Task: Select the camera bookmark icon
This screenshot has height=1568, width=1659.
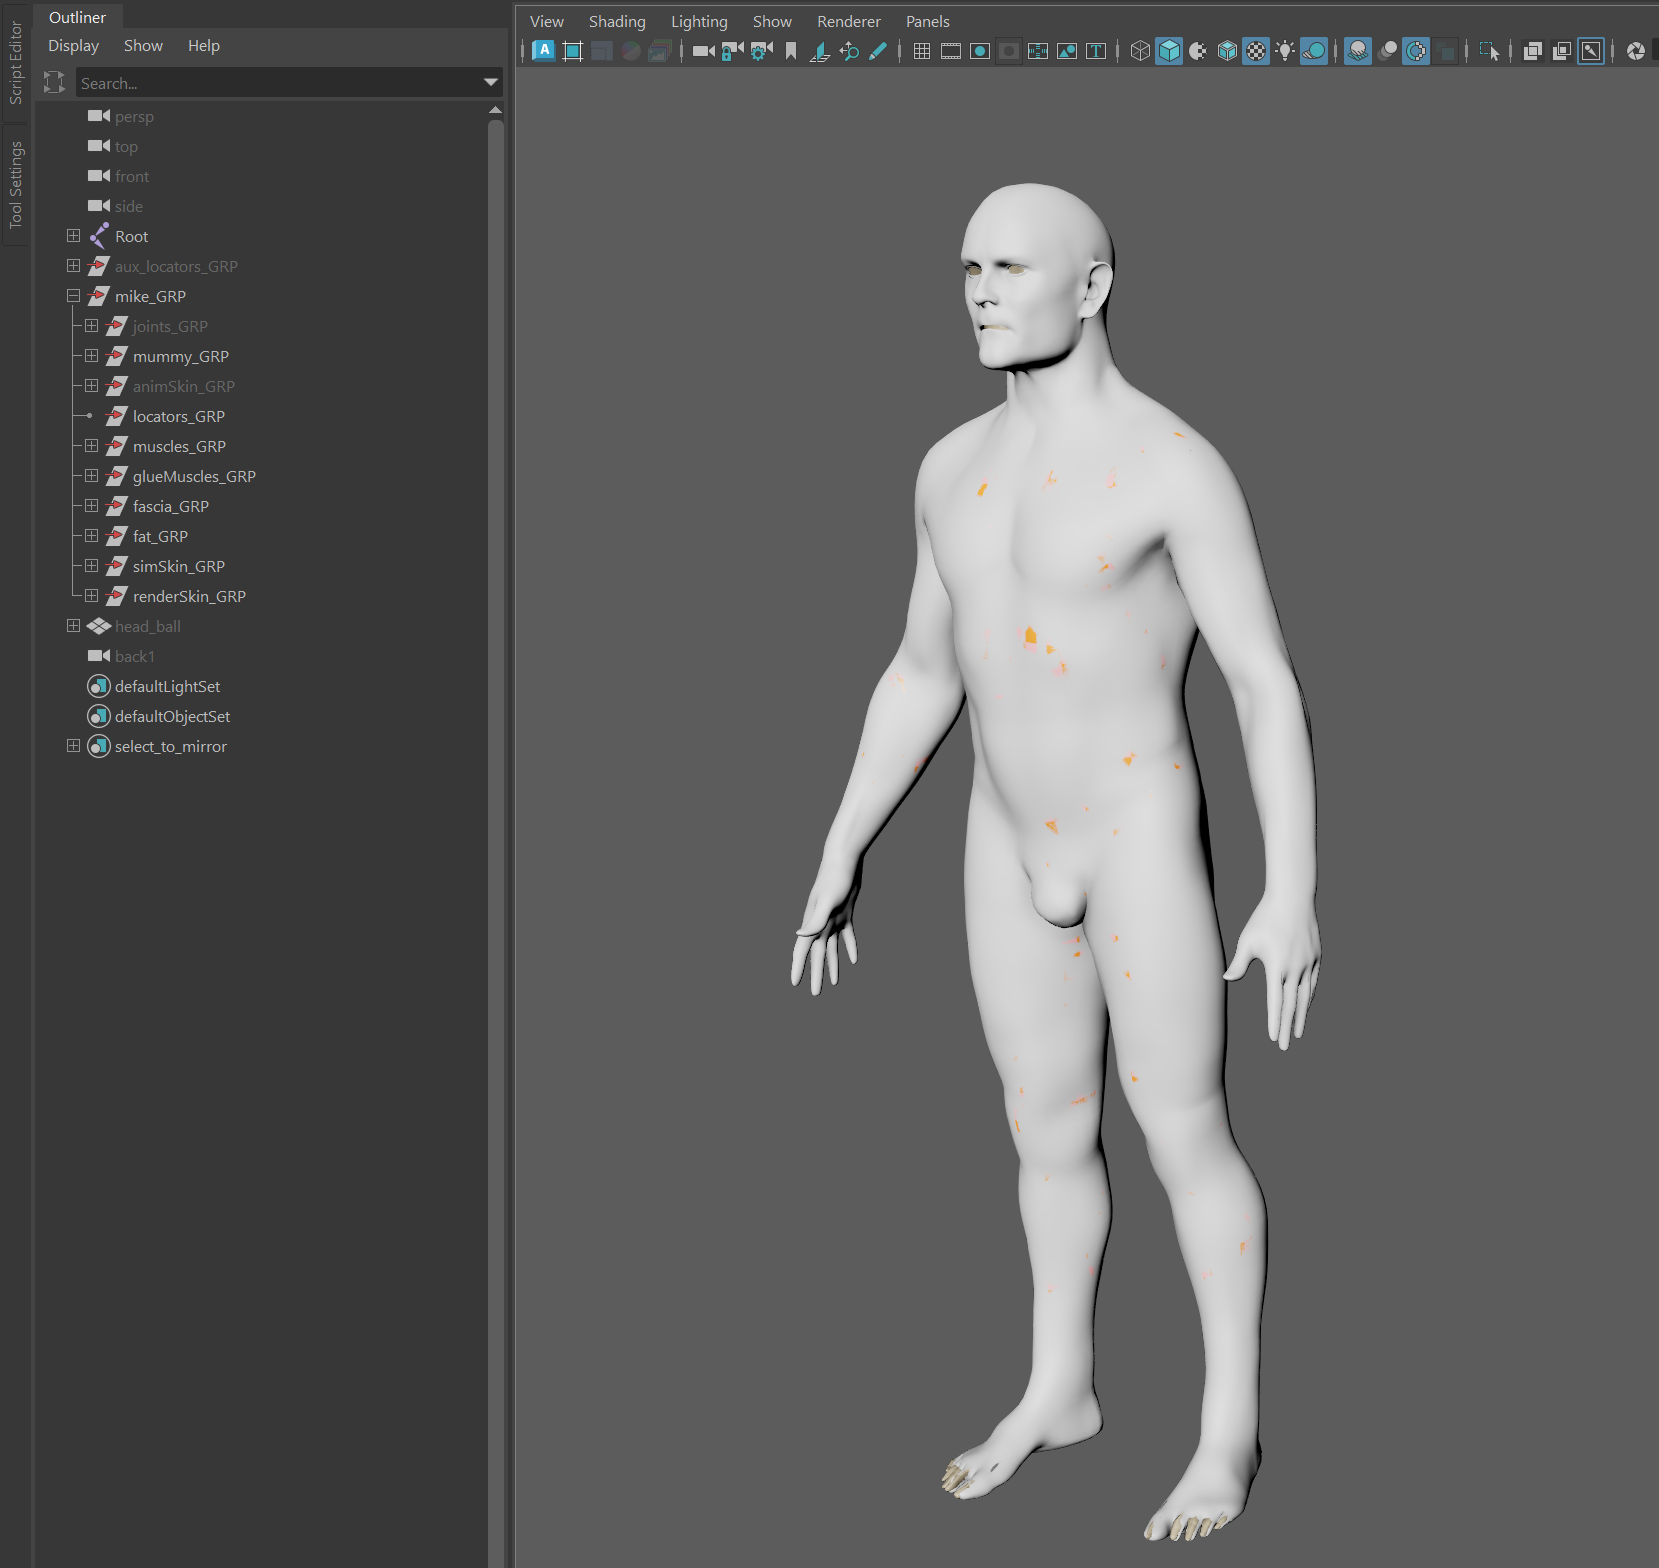Action: (x=790, y=51)
